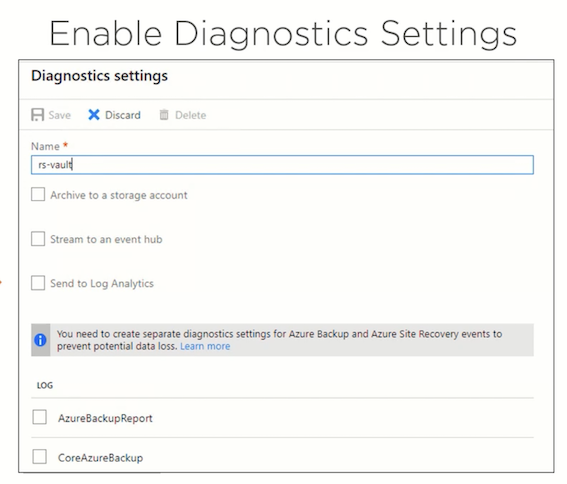Tick the Send to Log Analytics checkbox

38,283
